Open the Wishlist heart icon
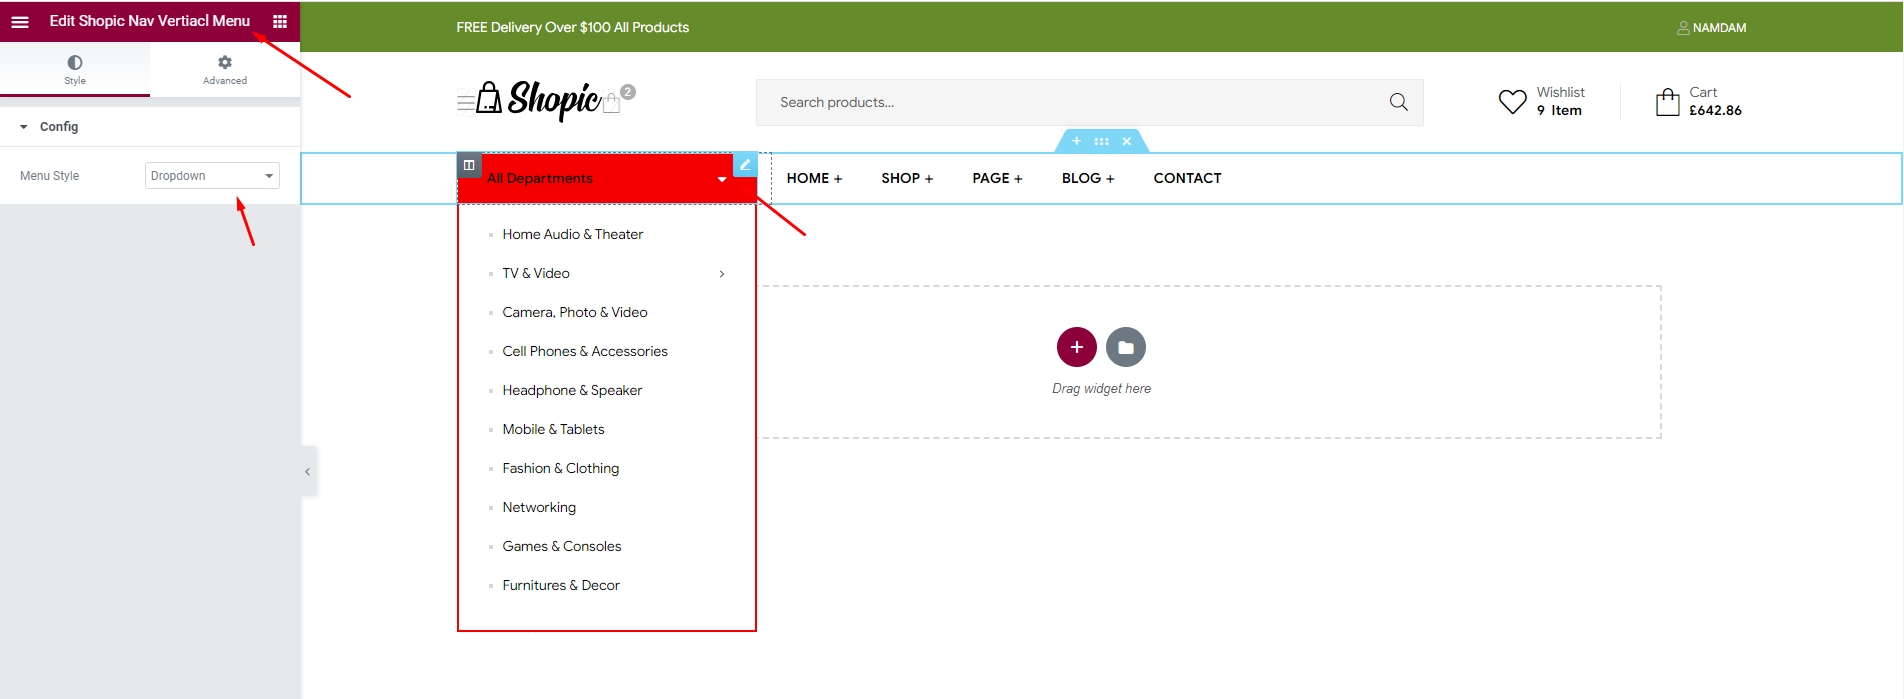This screenshot has height=699, width=1904. tap(1512, 101)
